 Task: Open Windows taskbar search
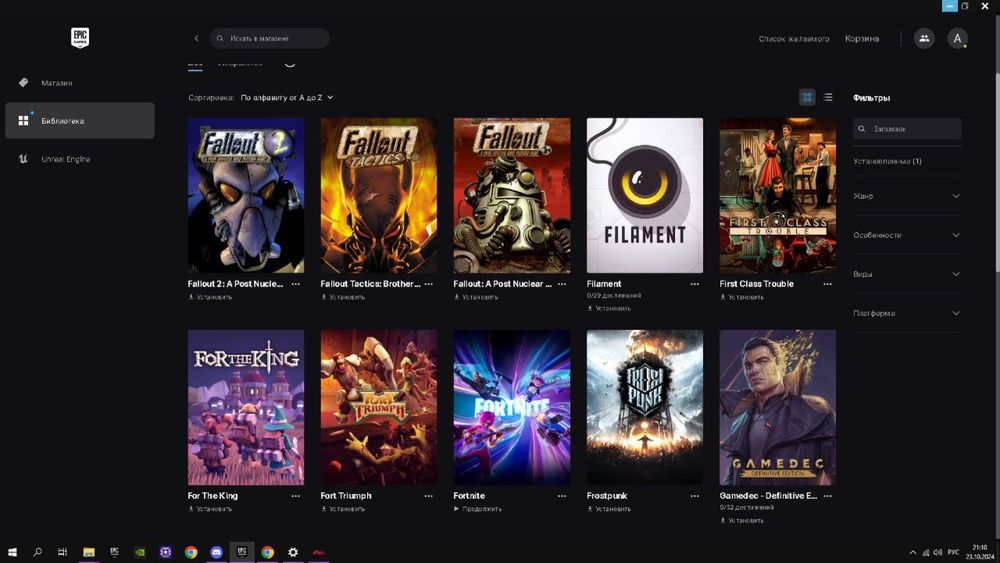click(x=38, y=552)
